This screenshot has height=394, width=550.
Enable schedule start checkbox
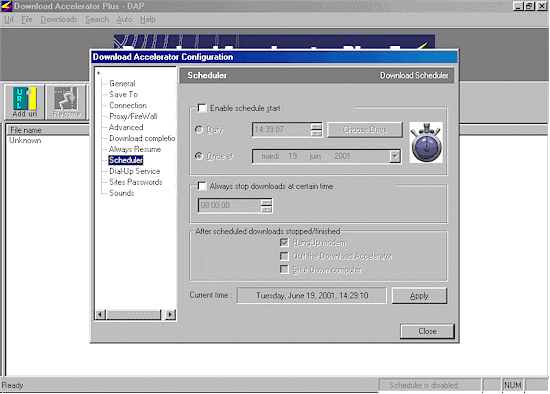pyautogui.click(x=202, y=108)
